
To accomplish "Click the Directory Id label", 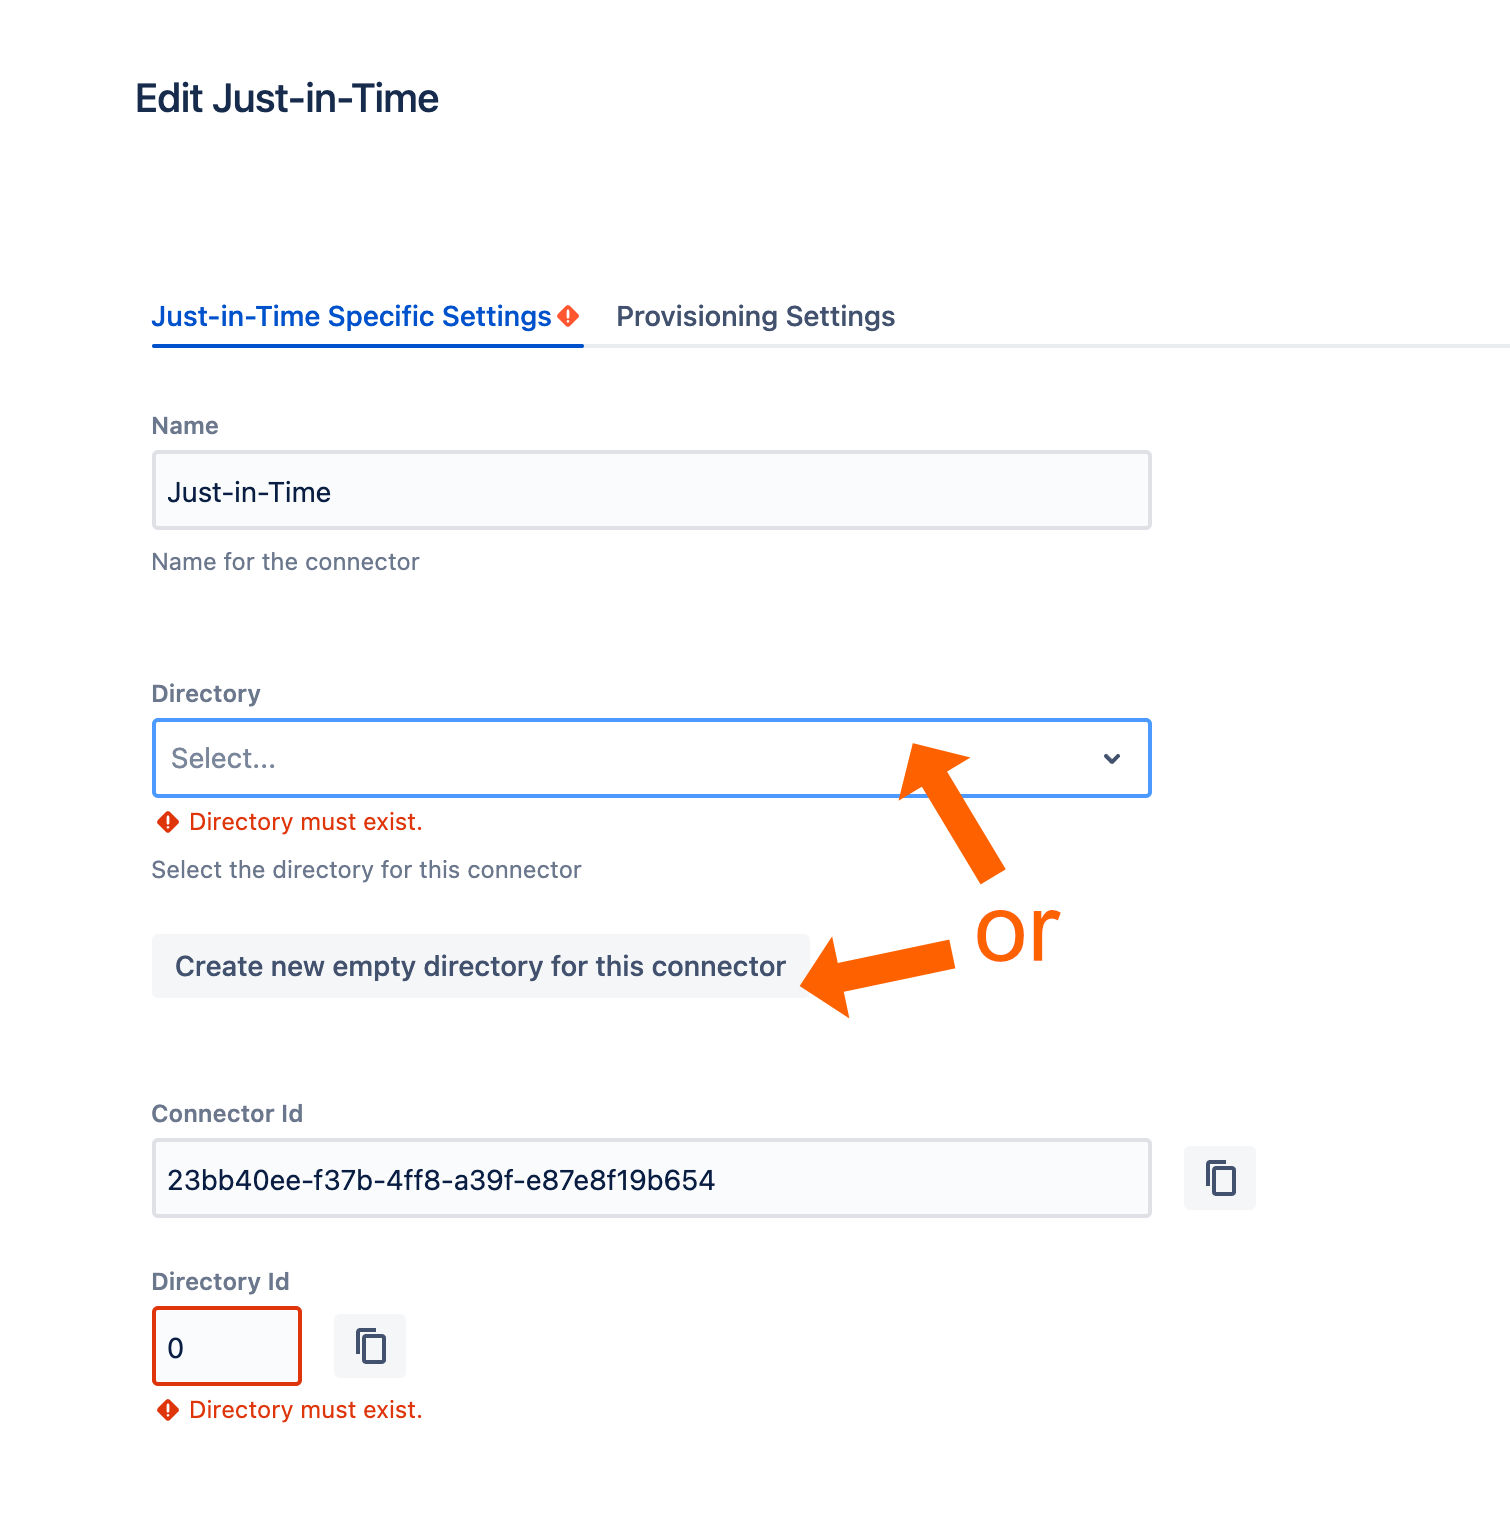I will tap(220, 1282).
